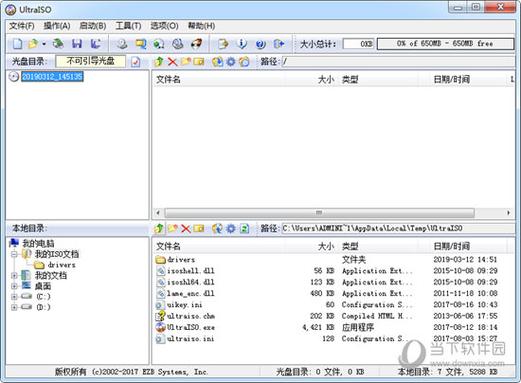
Task: Click the 0% of 650MB capacity bar
Action: (x=445, y=44)
